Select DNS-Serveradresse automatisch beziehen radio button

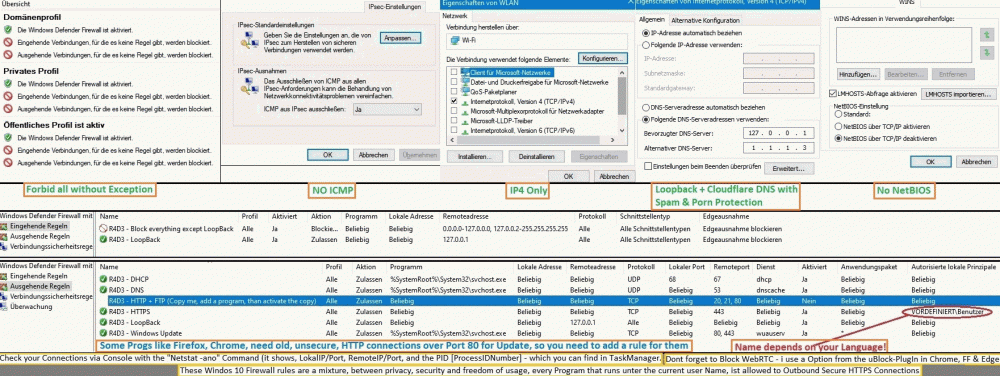pos(646,108)
